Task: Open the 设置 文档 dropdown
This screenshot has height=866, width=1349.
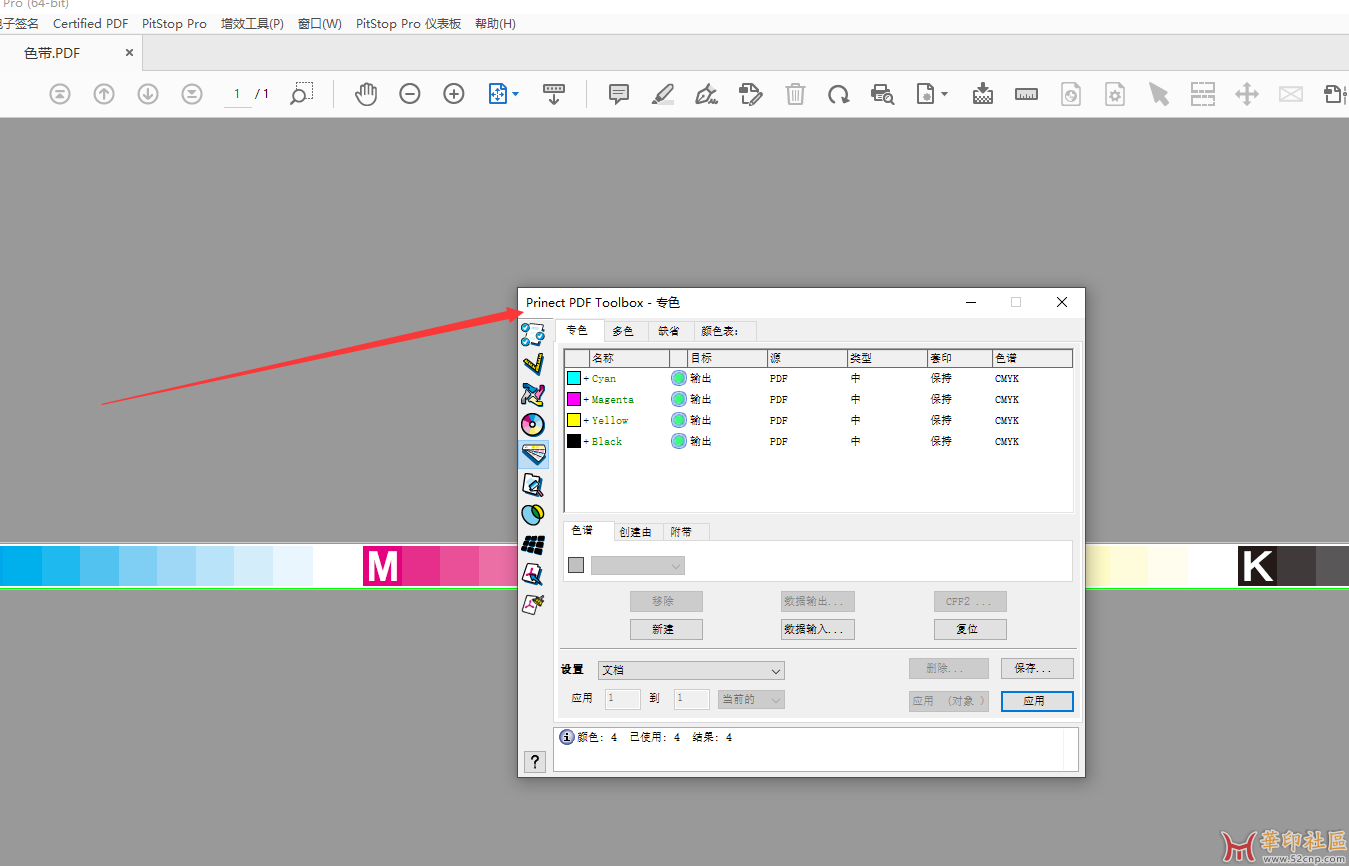Action: (x=691, y=670)
